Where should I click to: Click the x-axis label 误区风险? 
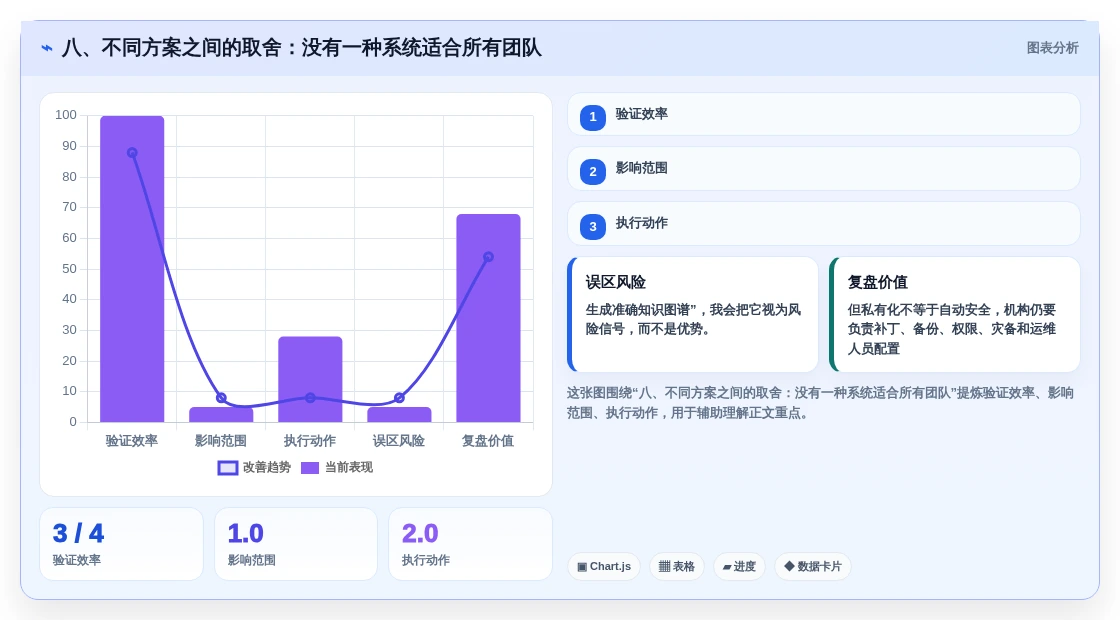pos(399,441)
